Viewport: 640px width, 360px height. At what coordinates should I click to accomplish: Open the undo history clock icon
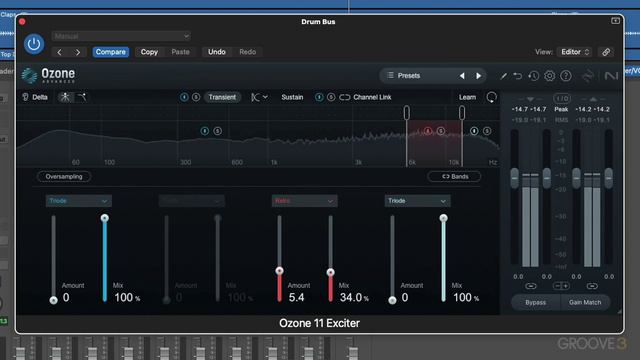[533, 76]
